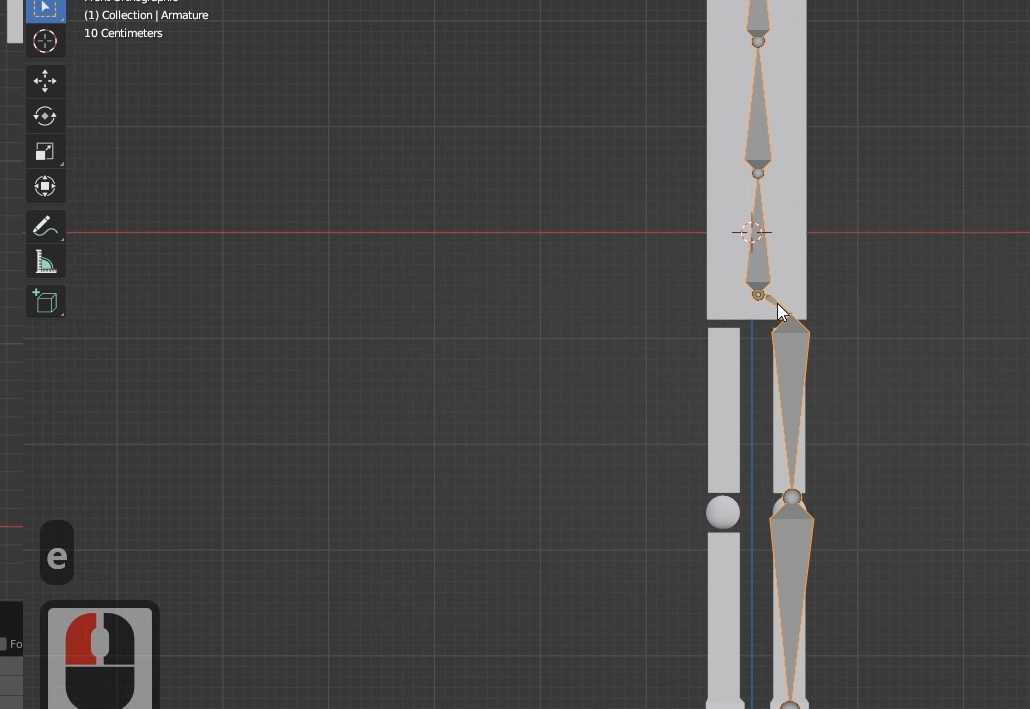Image resolution: width=1030 pixels, height=709 pixels.
Task: Activate the Transform tool
Action: coord(45,186)
